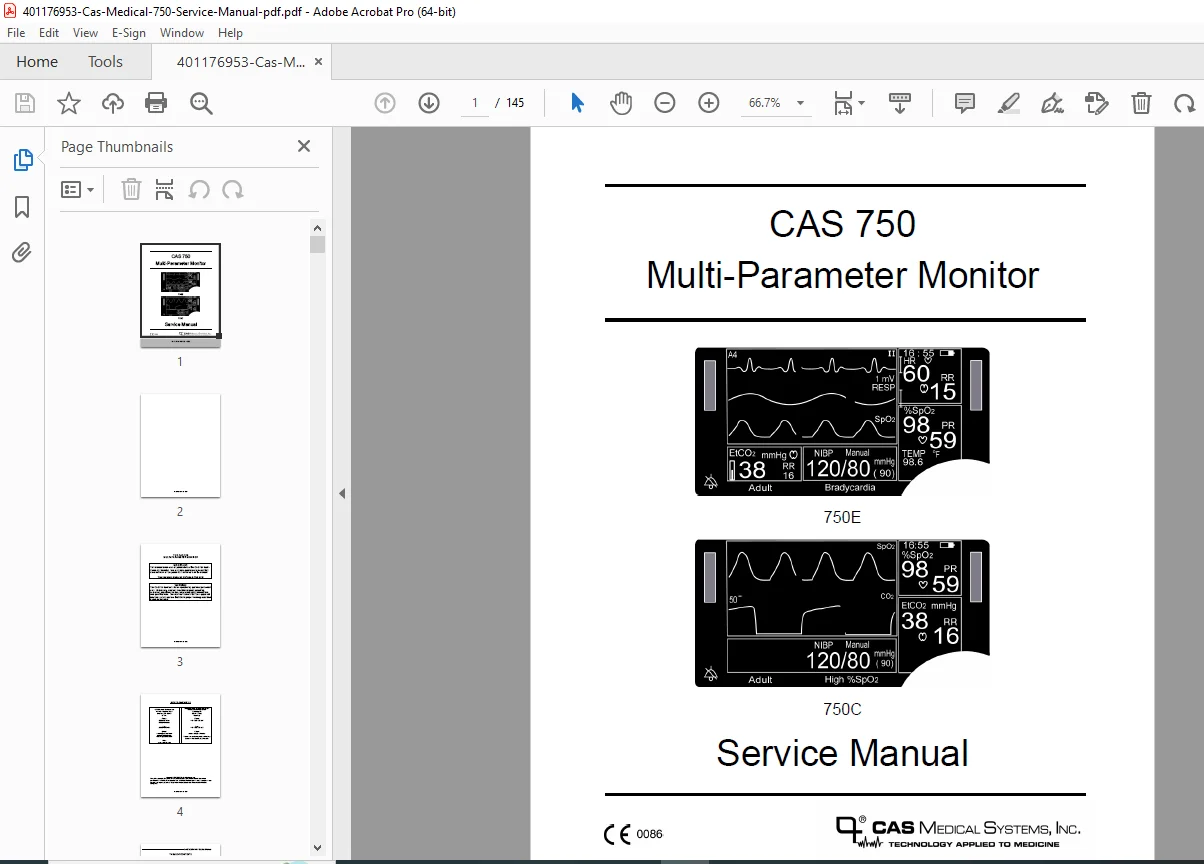Activate the selection arrow tool

(577, 103)
